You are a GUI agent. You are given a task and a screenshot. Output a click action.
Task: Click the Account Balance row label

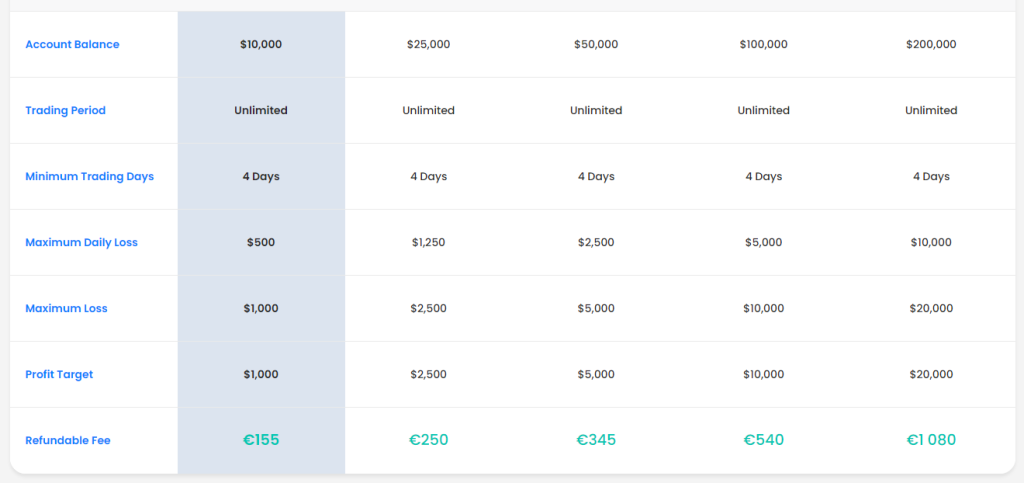[x=72, y=44]
